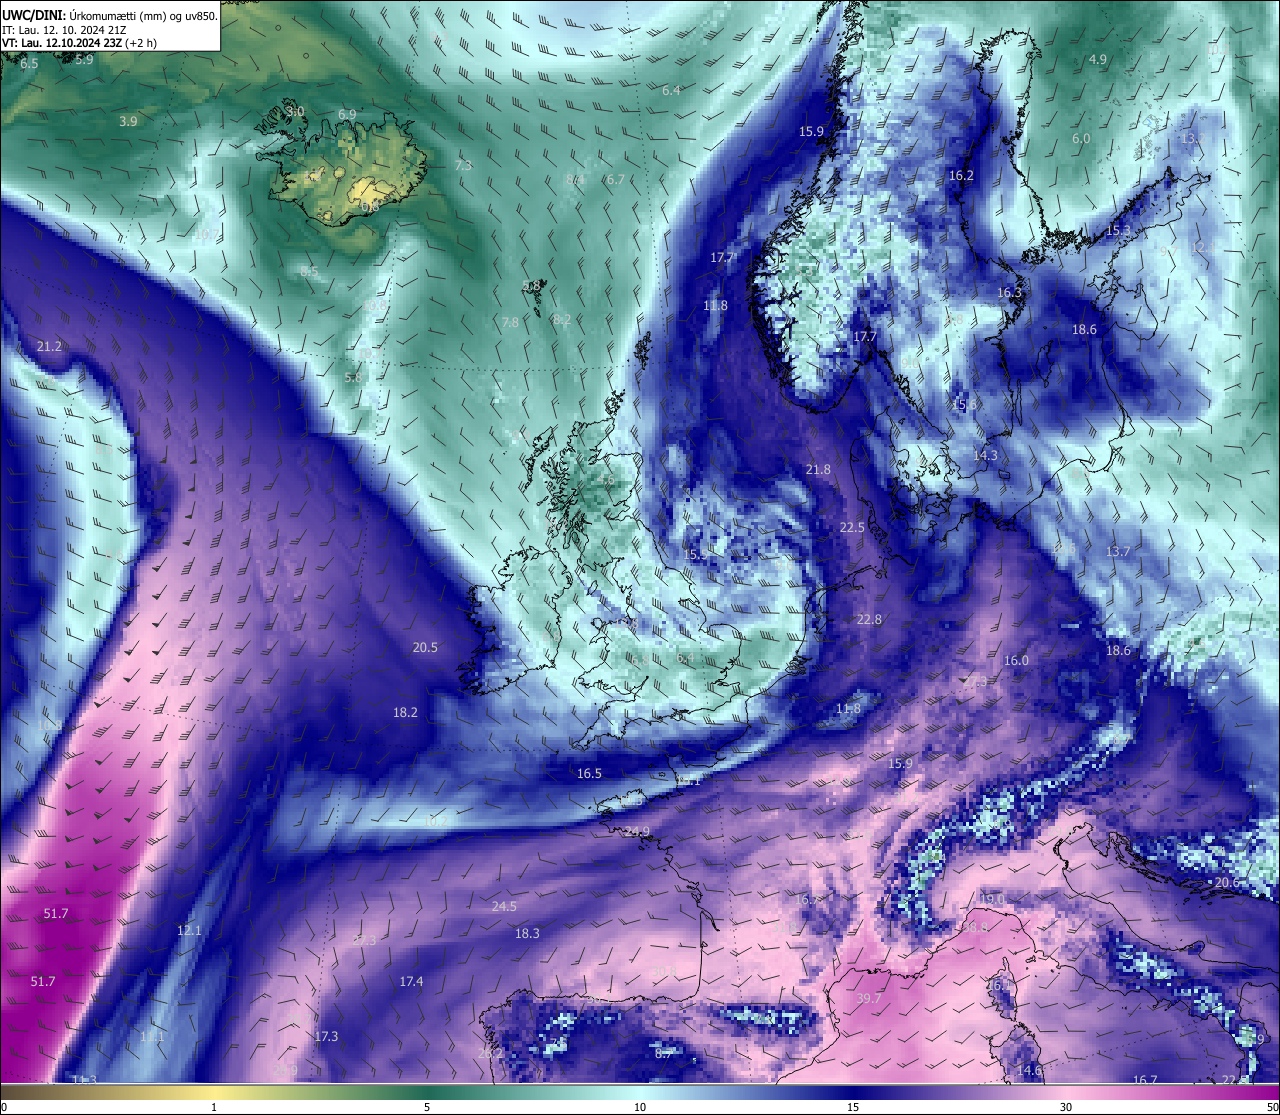The image size is (1280, 1115).
Task: Click the 16.0 value over Germany
Action: pyautogui.click(x=1016, y=660)
